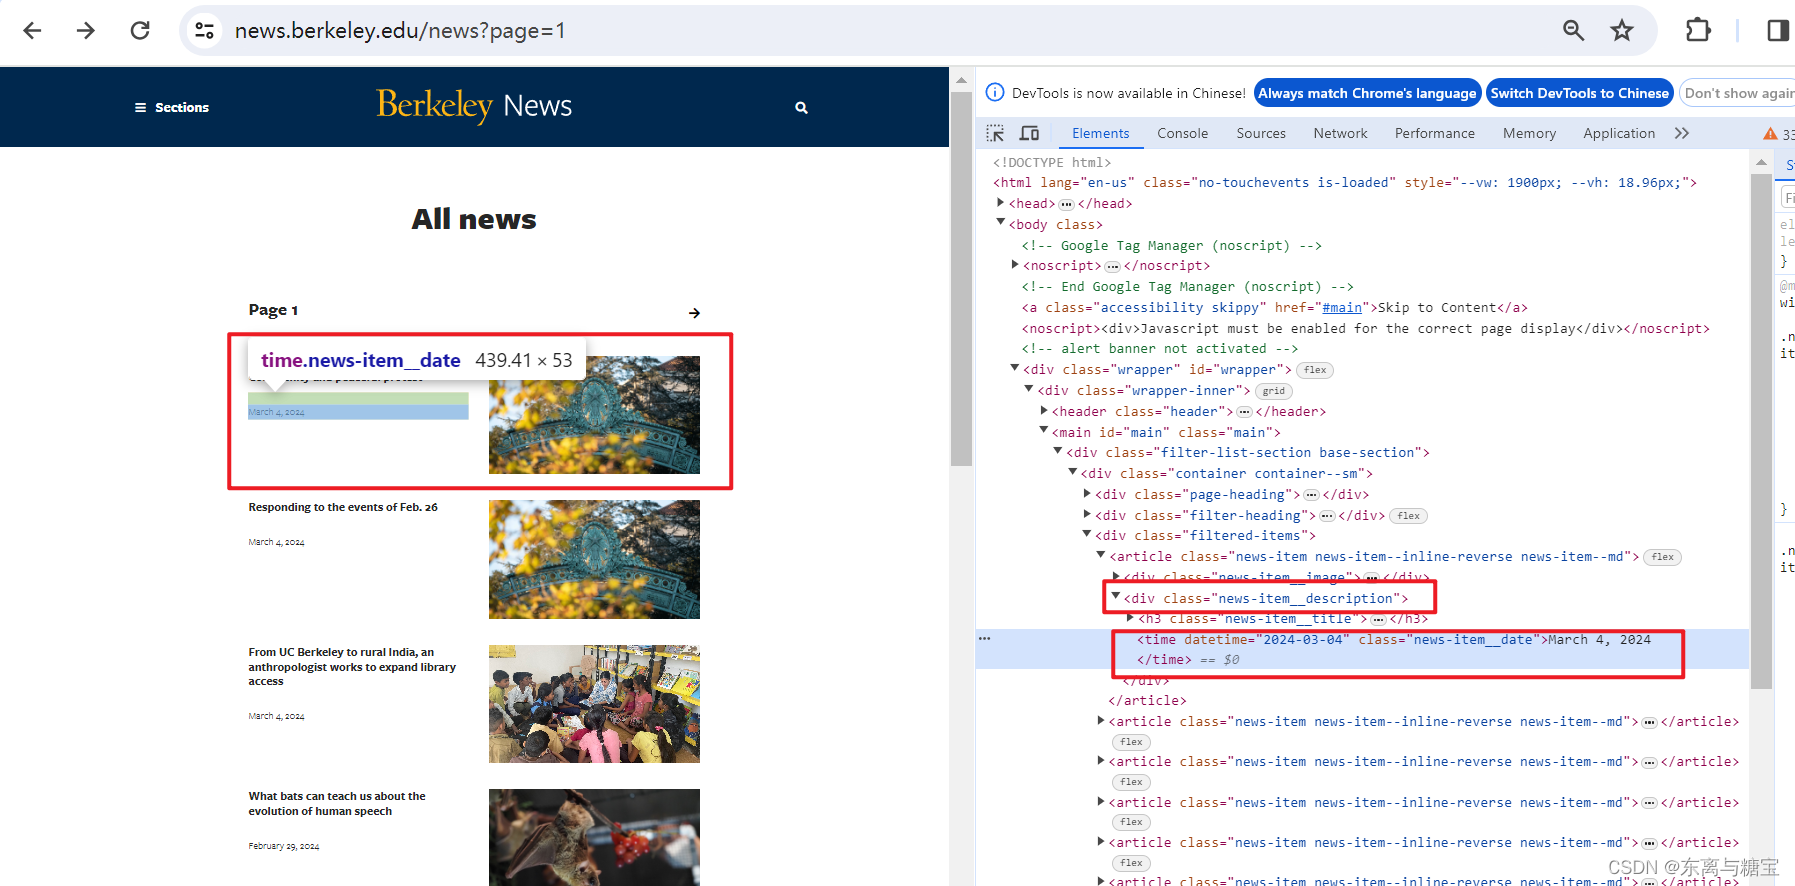Go to next news page arrow
This screenshot has height=886, width=1795.
[x=694, y=313]
